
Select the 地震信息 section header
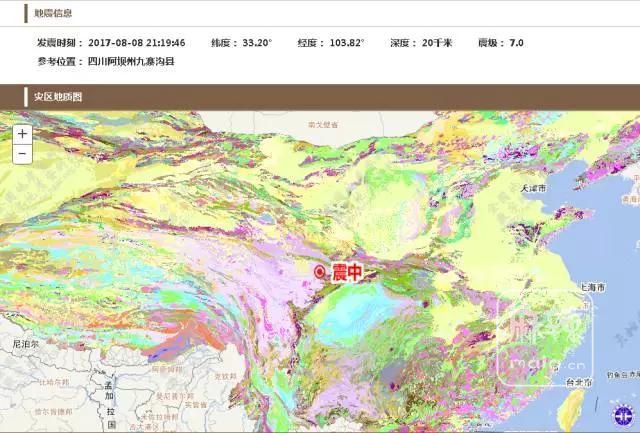point(53,13)
